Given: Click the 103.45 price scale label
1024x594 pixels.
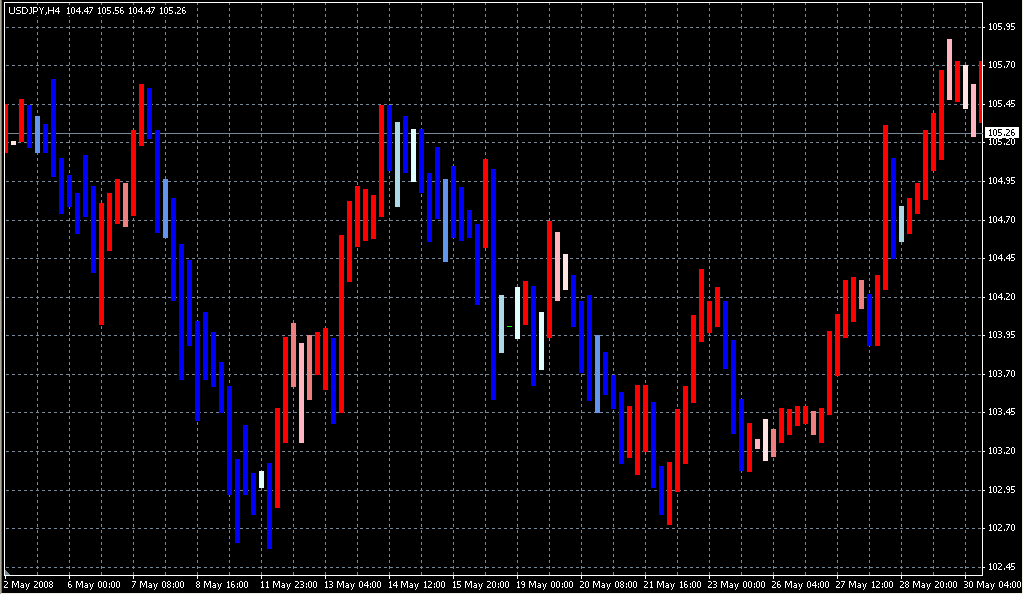Looking at the screenshot, I should [x=1002, y=412].
